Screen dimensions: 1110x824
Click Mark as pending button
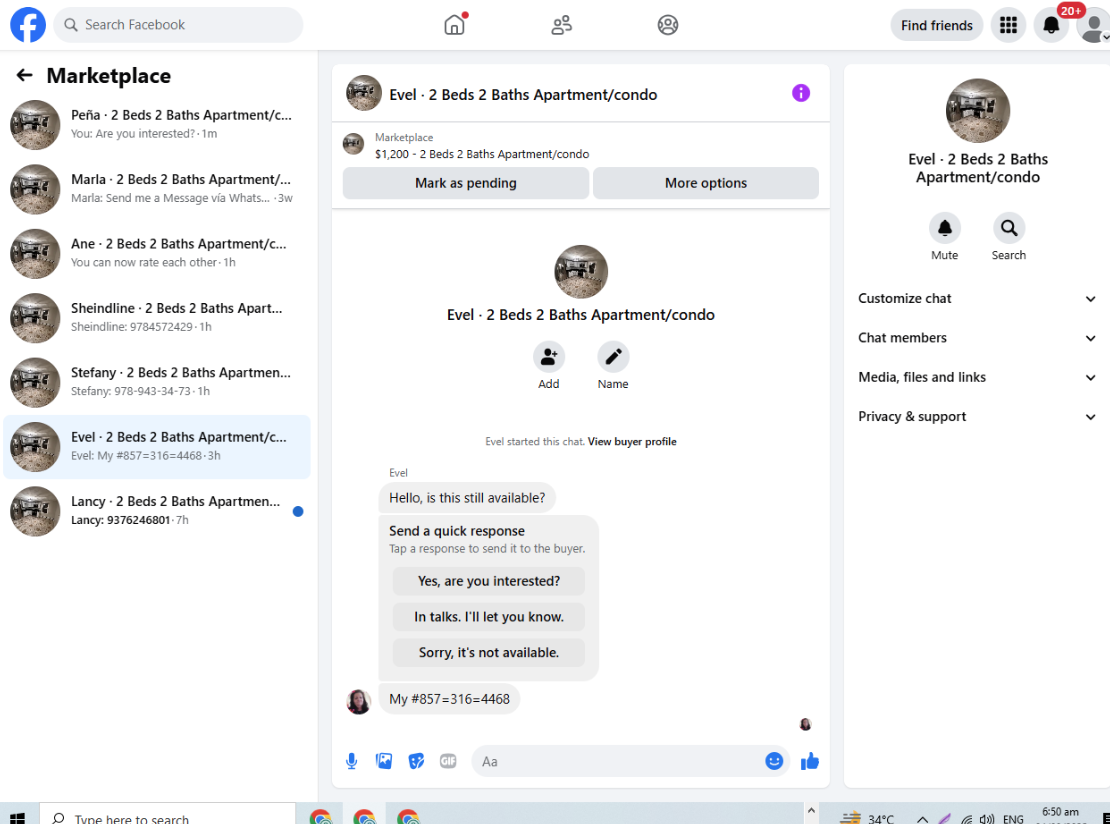tap(466, 183)
